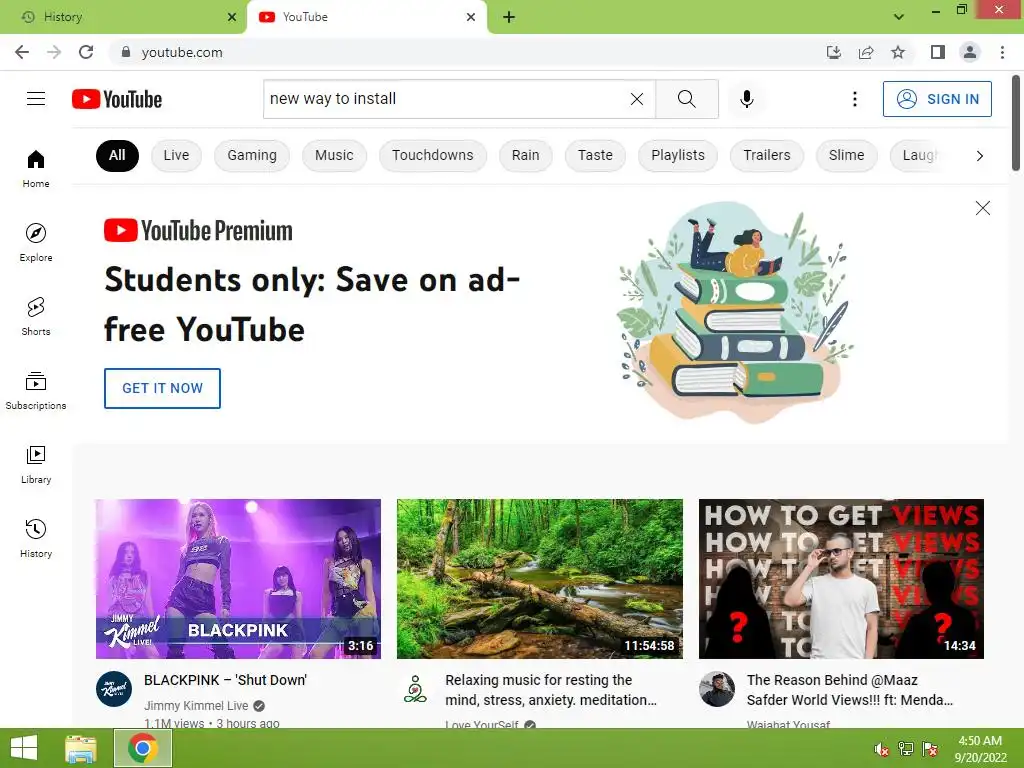Click Jimmy Kimmel Live channel avatar
This screenshot has height=768, width=1024.
tap(114, 689)
